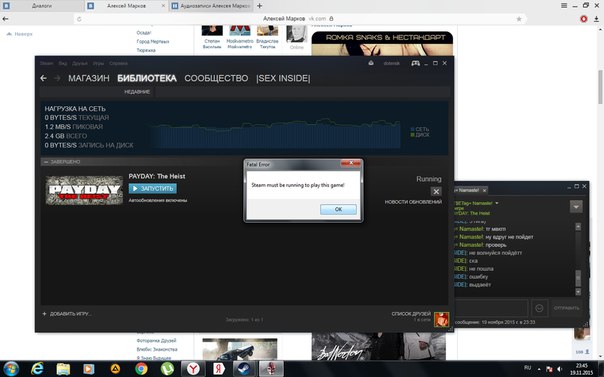Click ДОБАВИТЬ ИГРУ button
Image resolution: width=604 pixels, height=377 pixels.
pos(67,314)
